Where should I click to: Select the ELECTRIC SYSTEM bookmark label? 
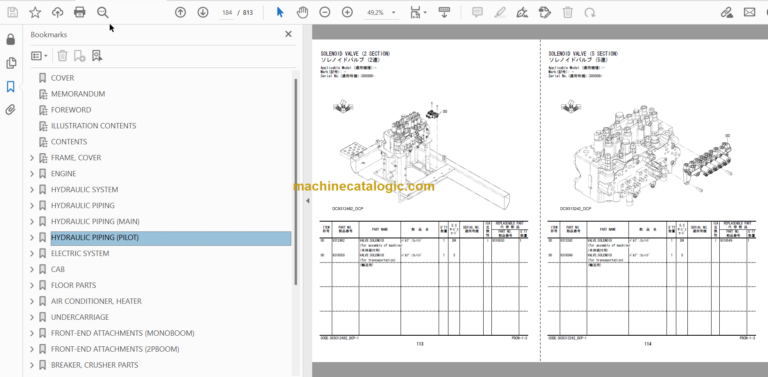click(x=80, y=254)
